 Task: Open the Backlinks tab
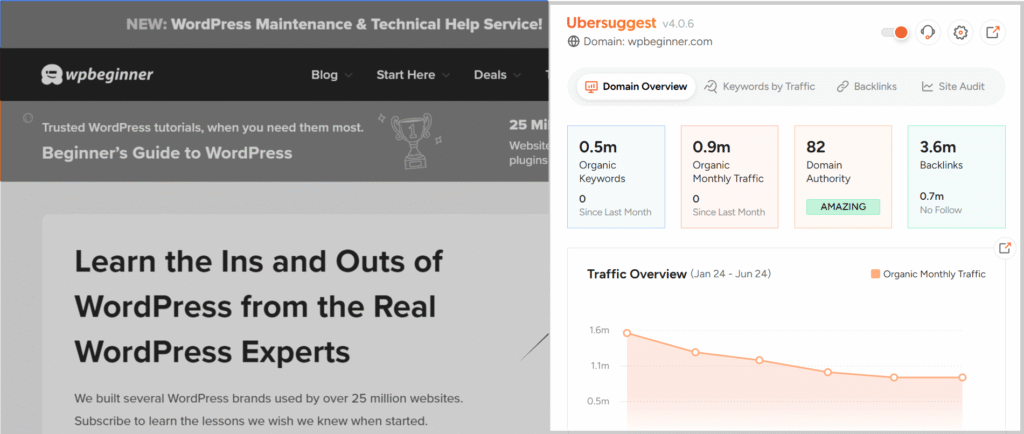click(x=866, y=87)
